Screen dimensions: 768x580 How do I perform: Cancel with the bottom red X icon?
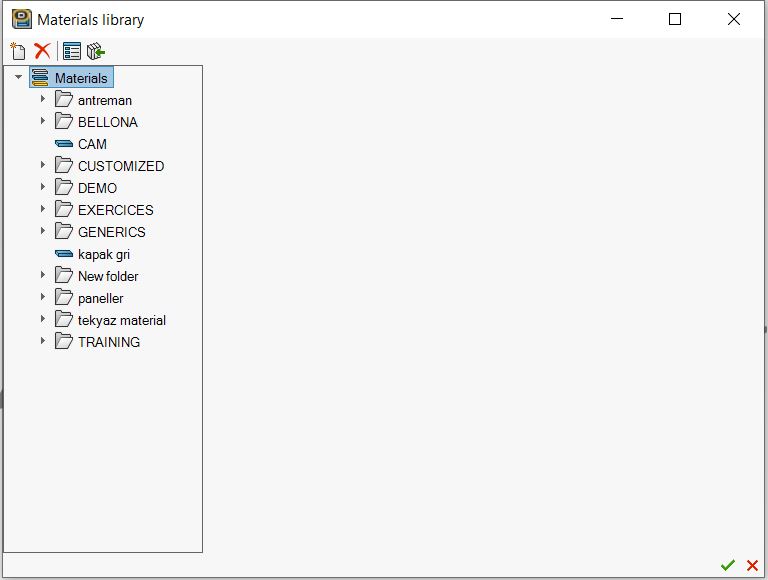coord(752,565)
